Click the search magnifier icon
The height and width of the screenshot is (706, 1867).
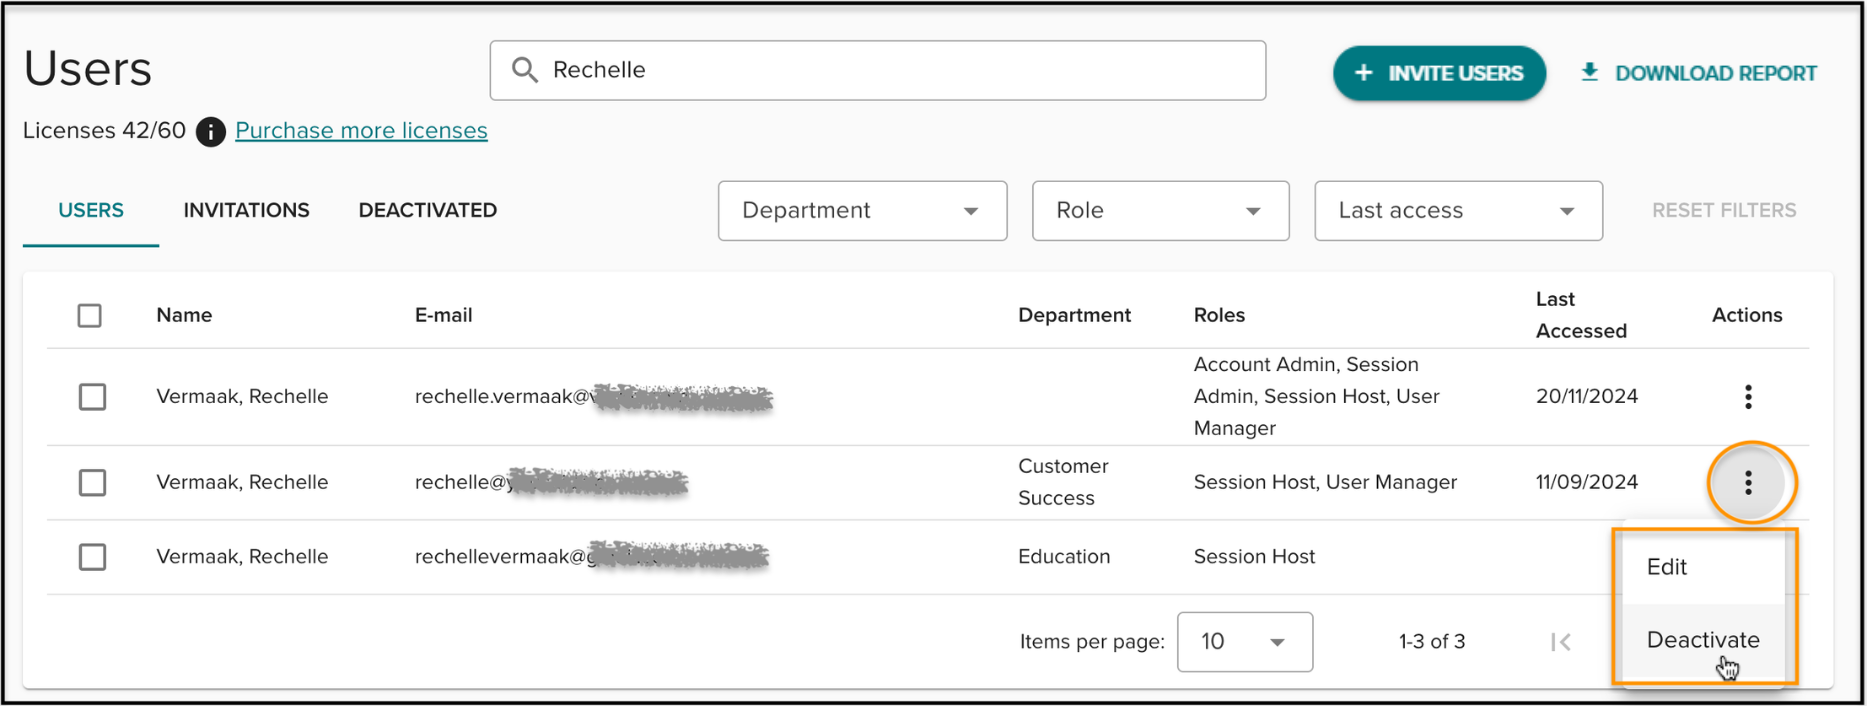pos(524,70)
